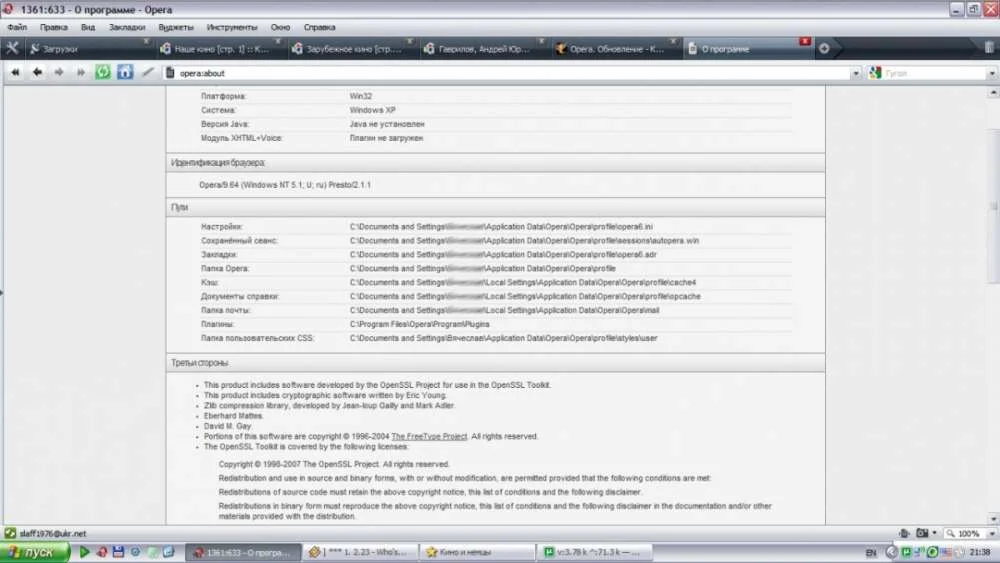1000x563 pixels.
Task: Switch to '1. 2.23 - Who's...' taskbar window
Action: click(x=360, y=552)
